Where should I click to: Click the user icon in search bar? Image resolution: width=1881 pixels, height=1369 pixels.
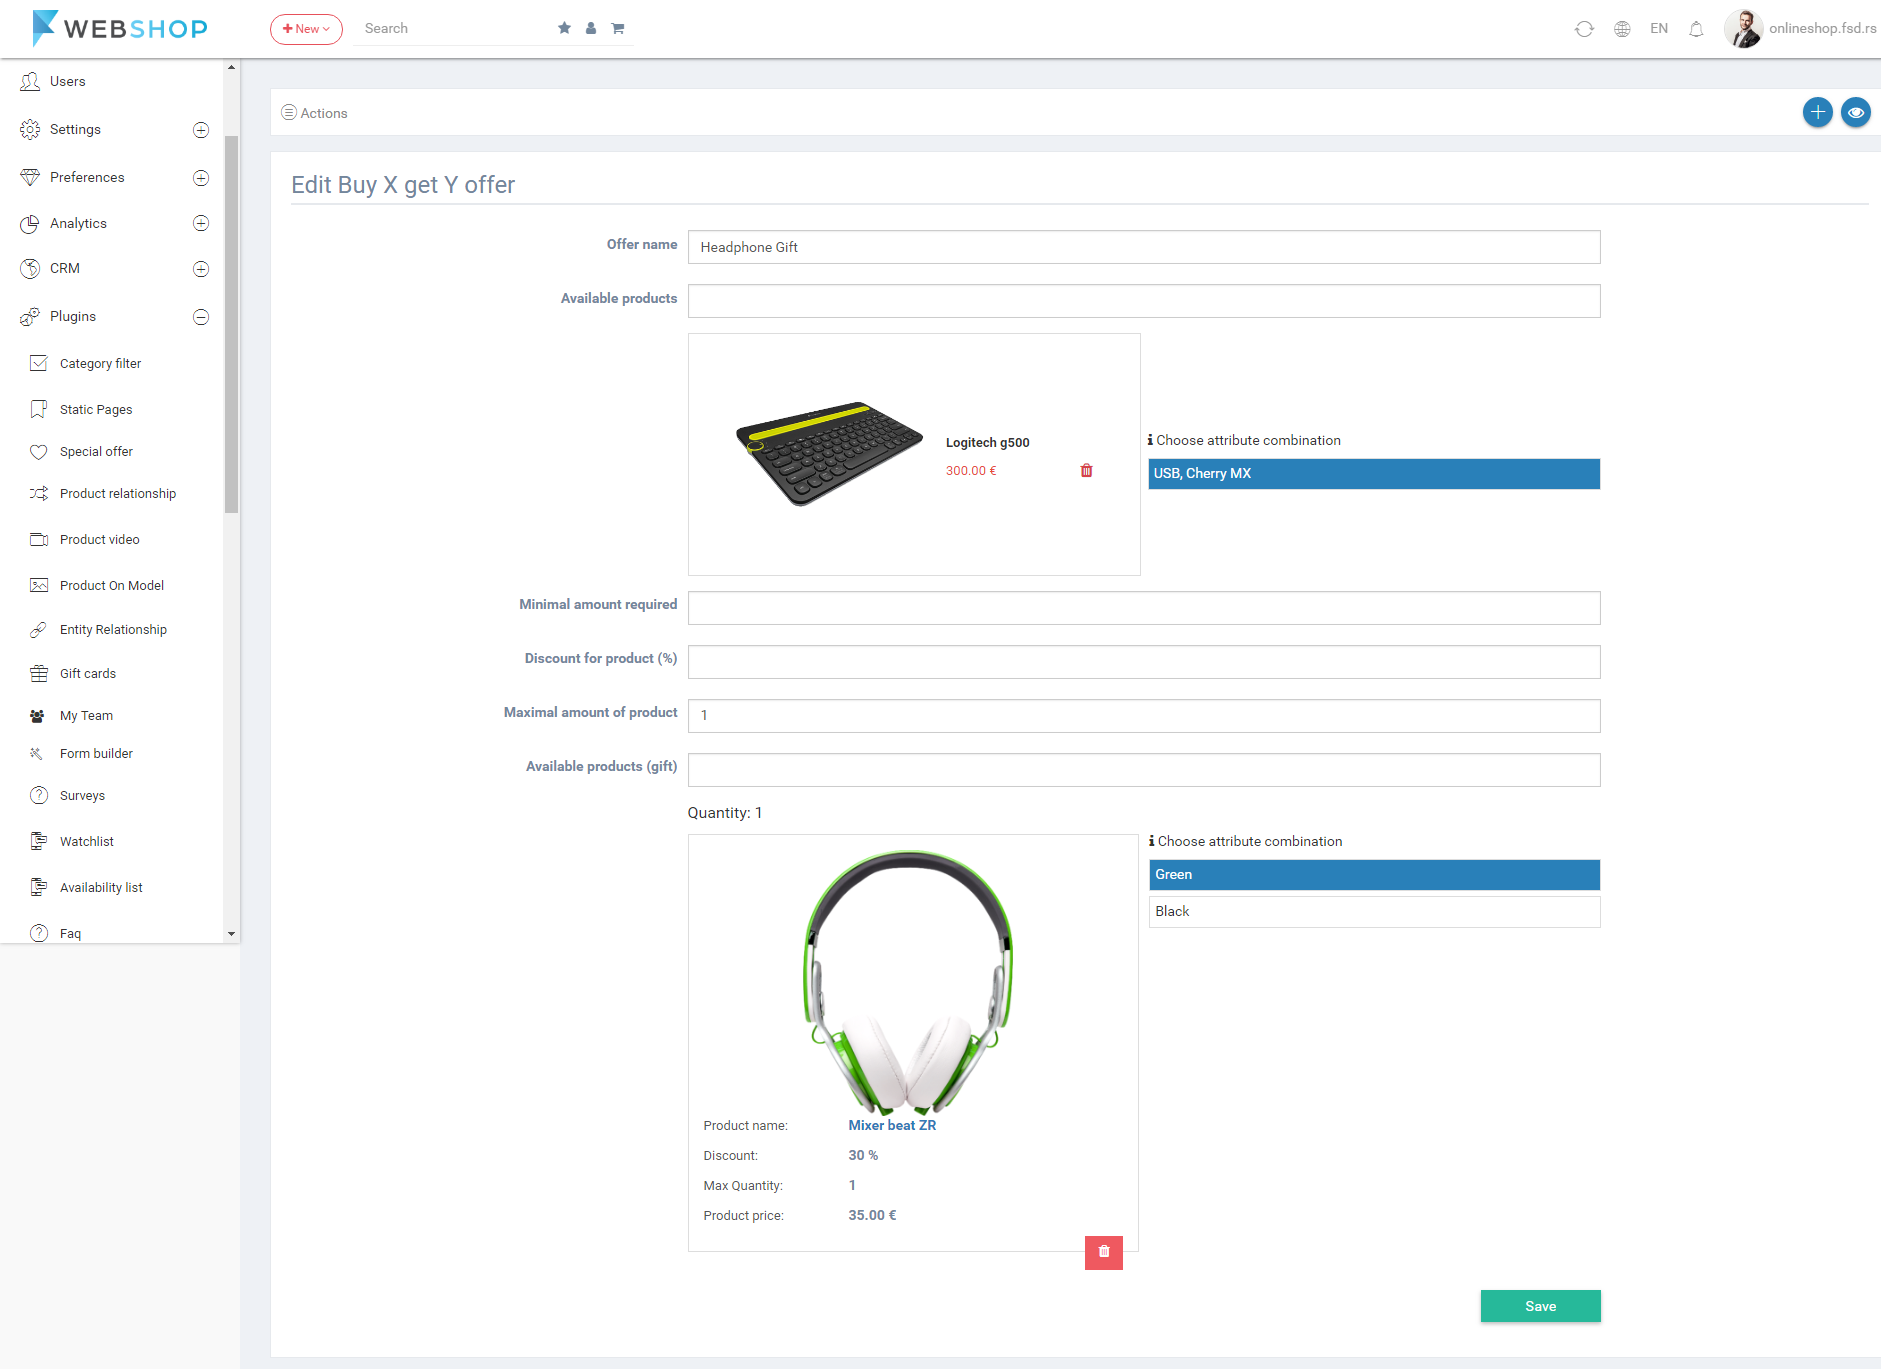pyautogui.click(x=591, y=28)
